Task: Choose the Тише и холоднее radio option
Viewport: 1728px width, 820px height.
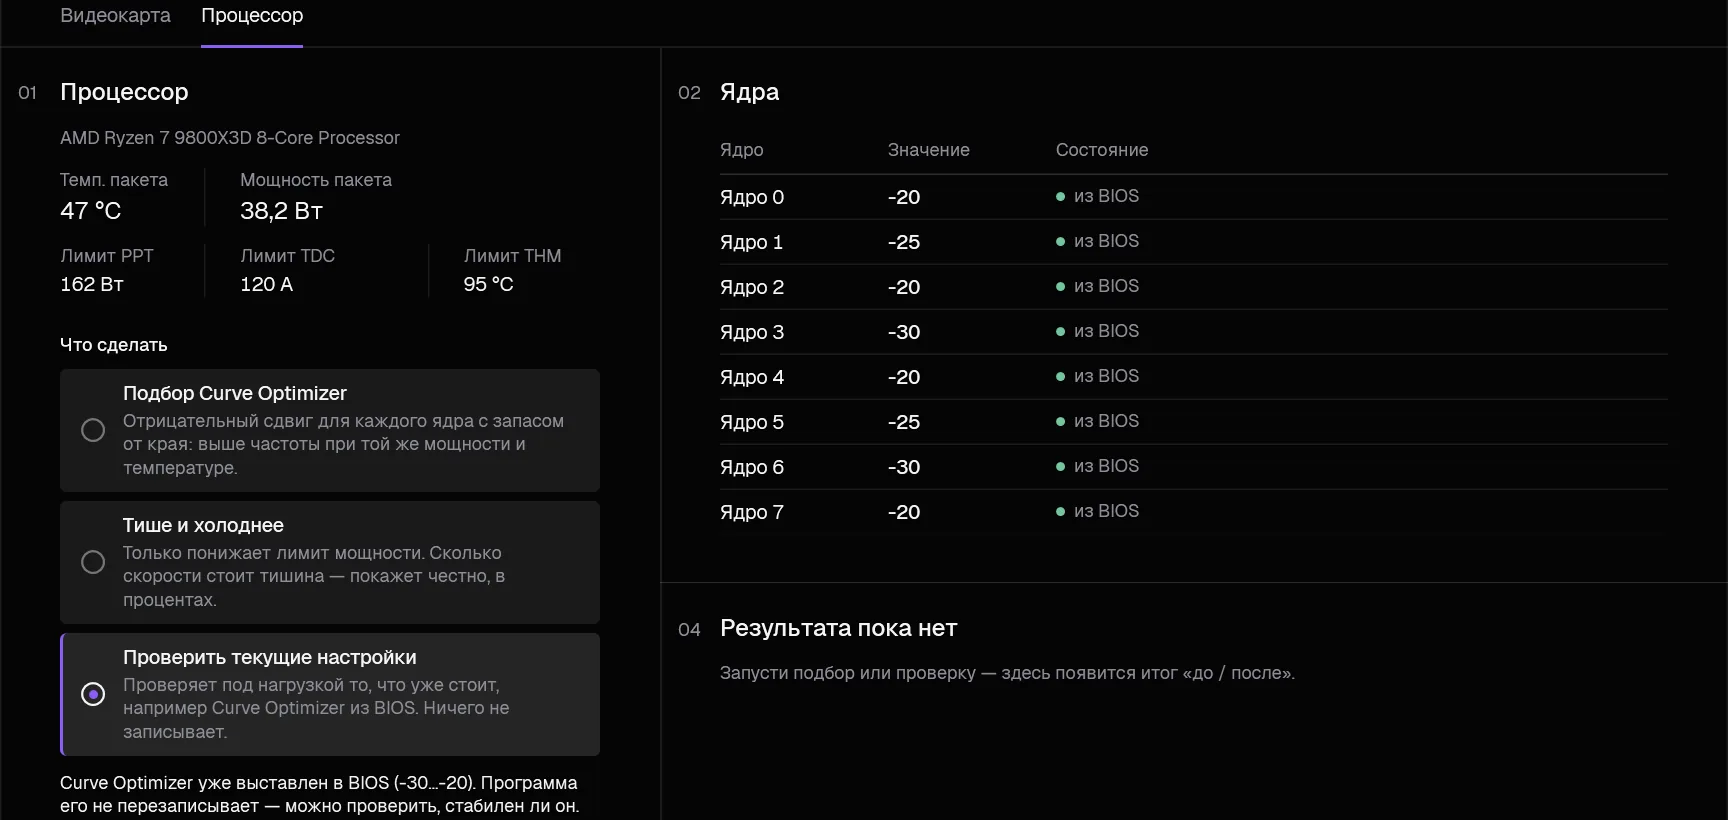Action: [x=93, y=562]
